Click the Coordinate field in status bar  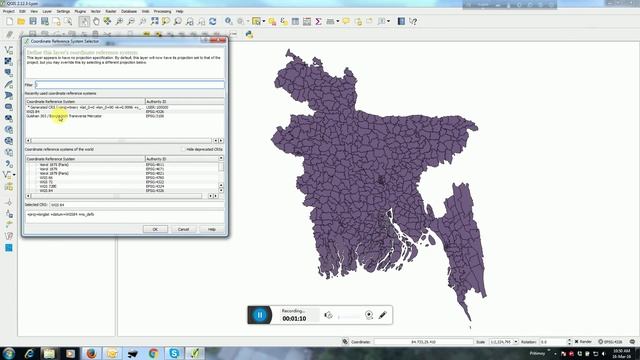[423, 342]
